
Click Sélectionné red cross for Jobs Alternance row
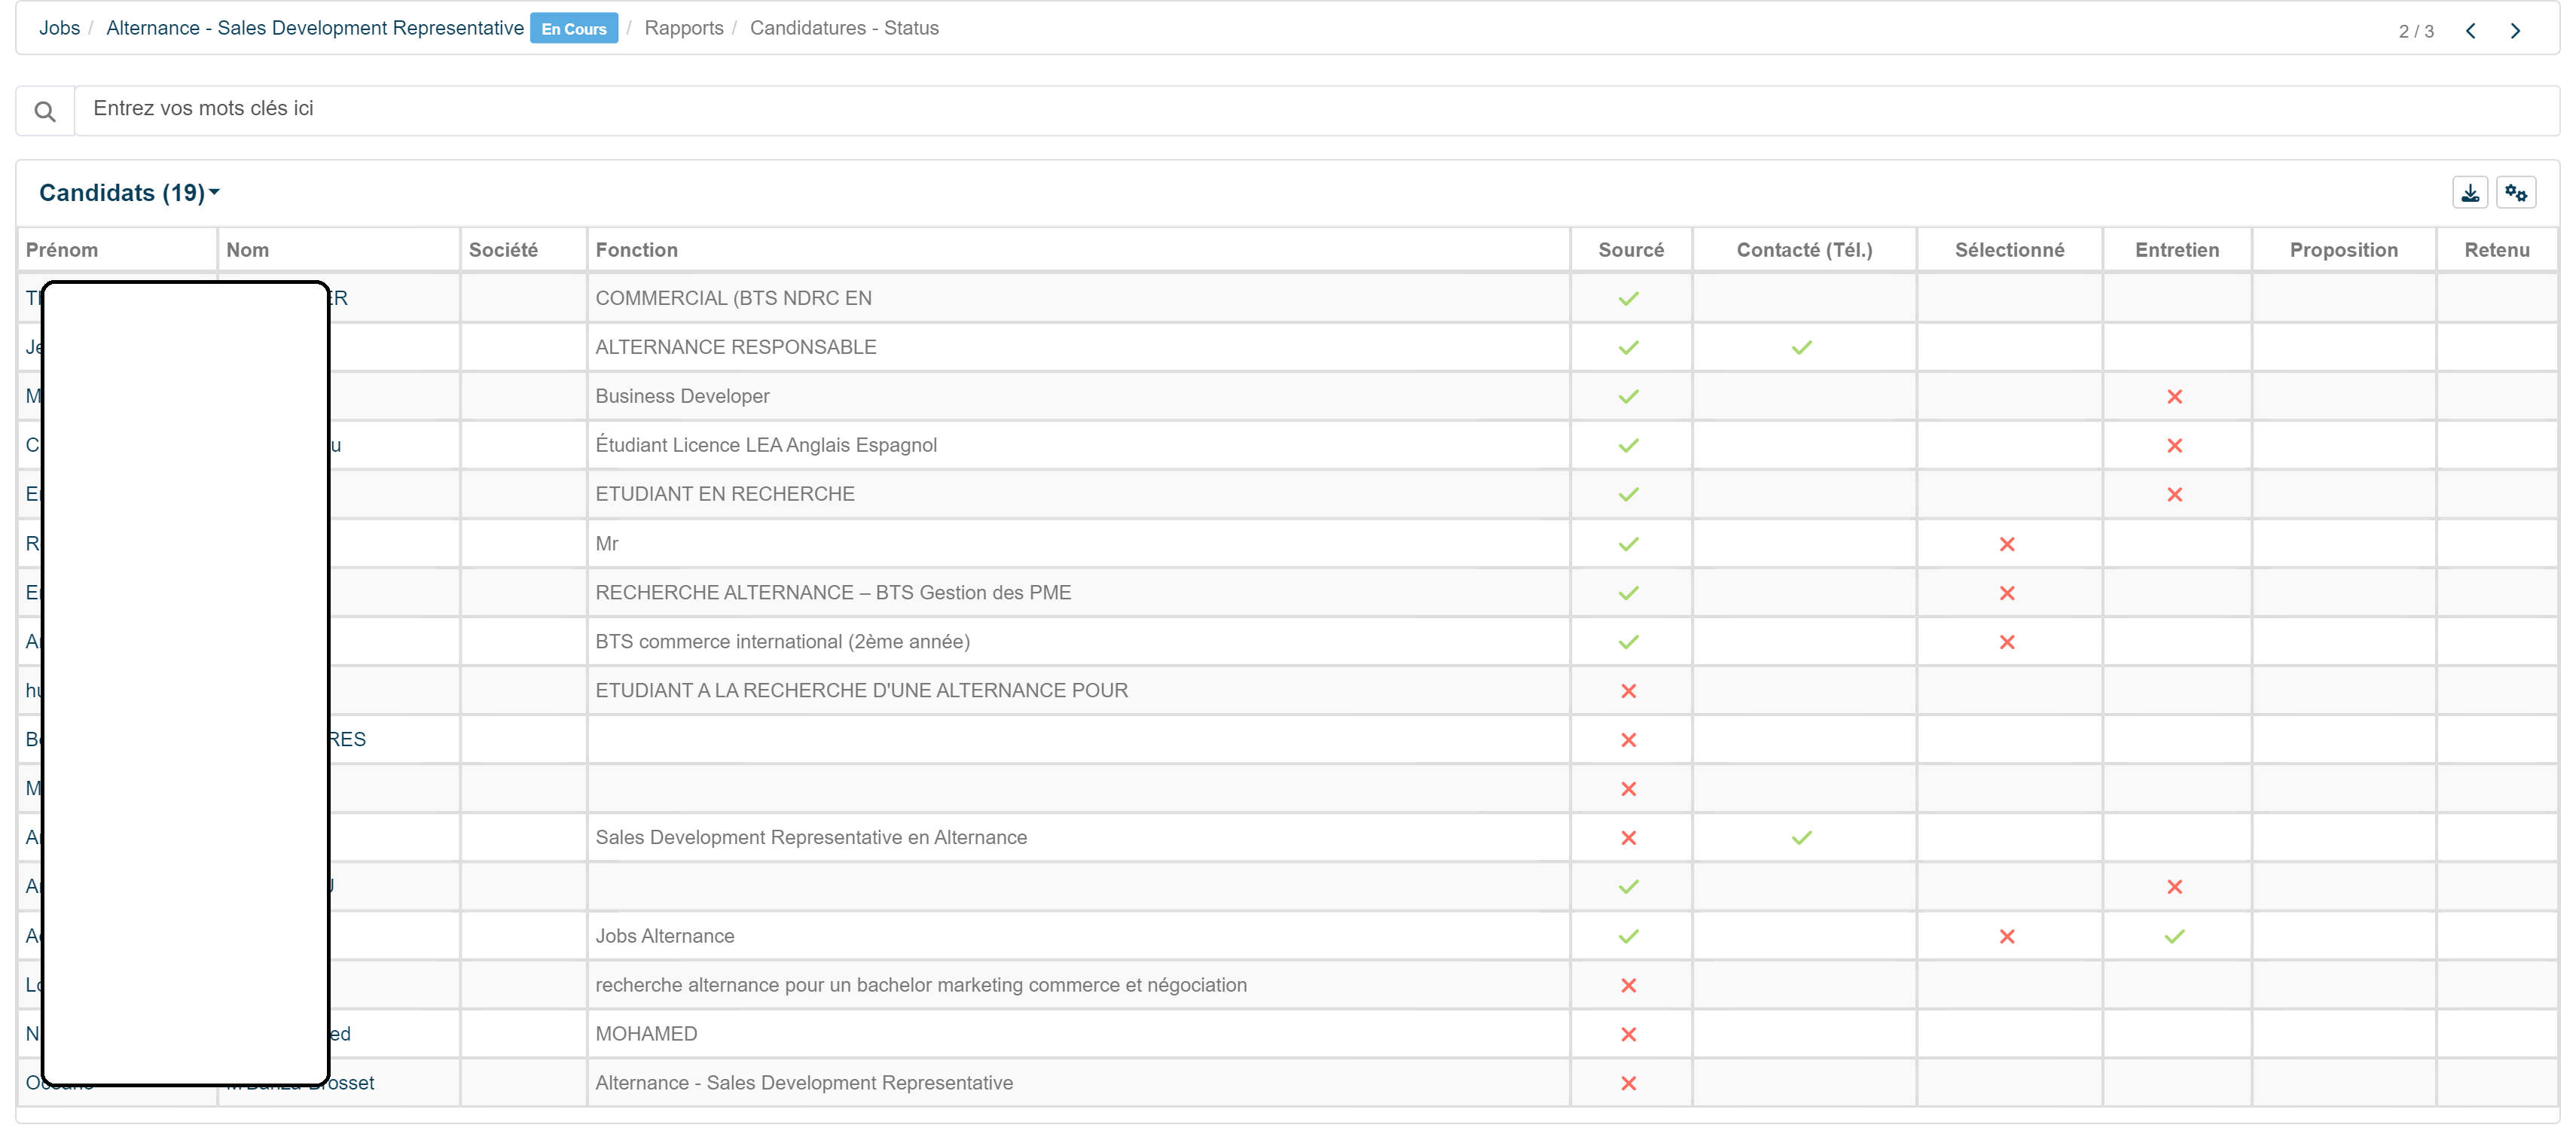point(2007,937)
